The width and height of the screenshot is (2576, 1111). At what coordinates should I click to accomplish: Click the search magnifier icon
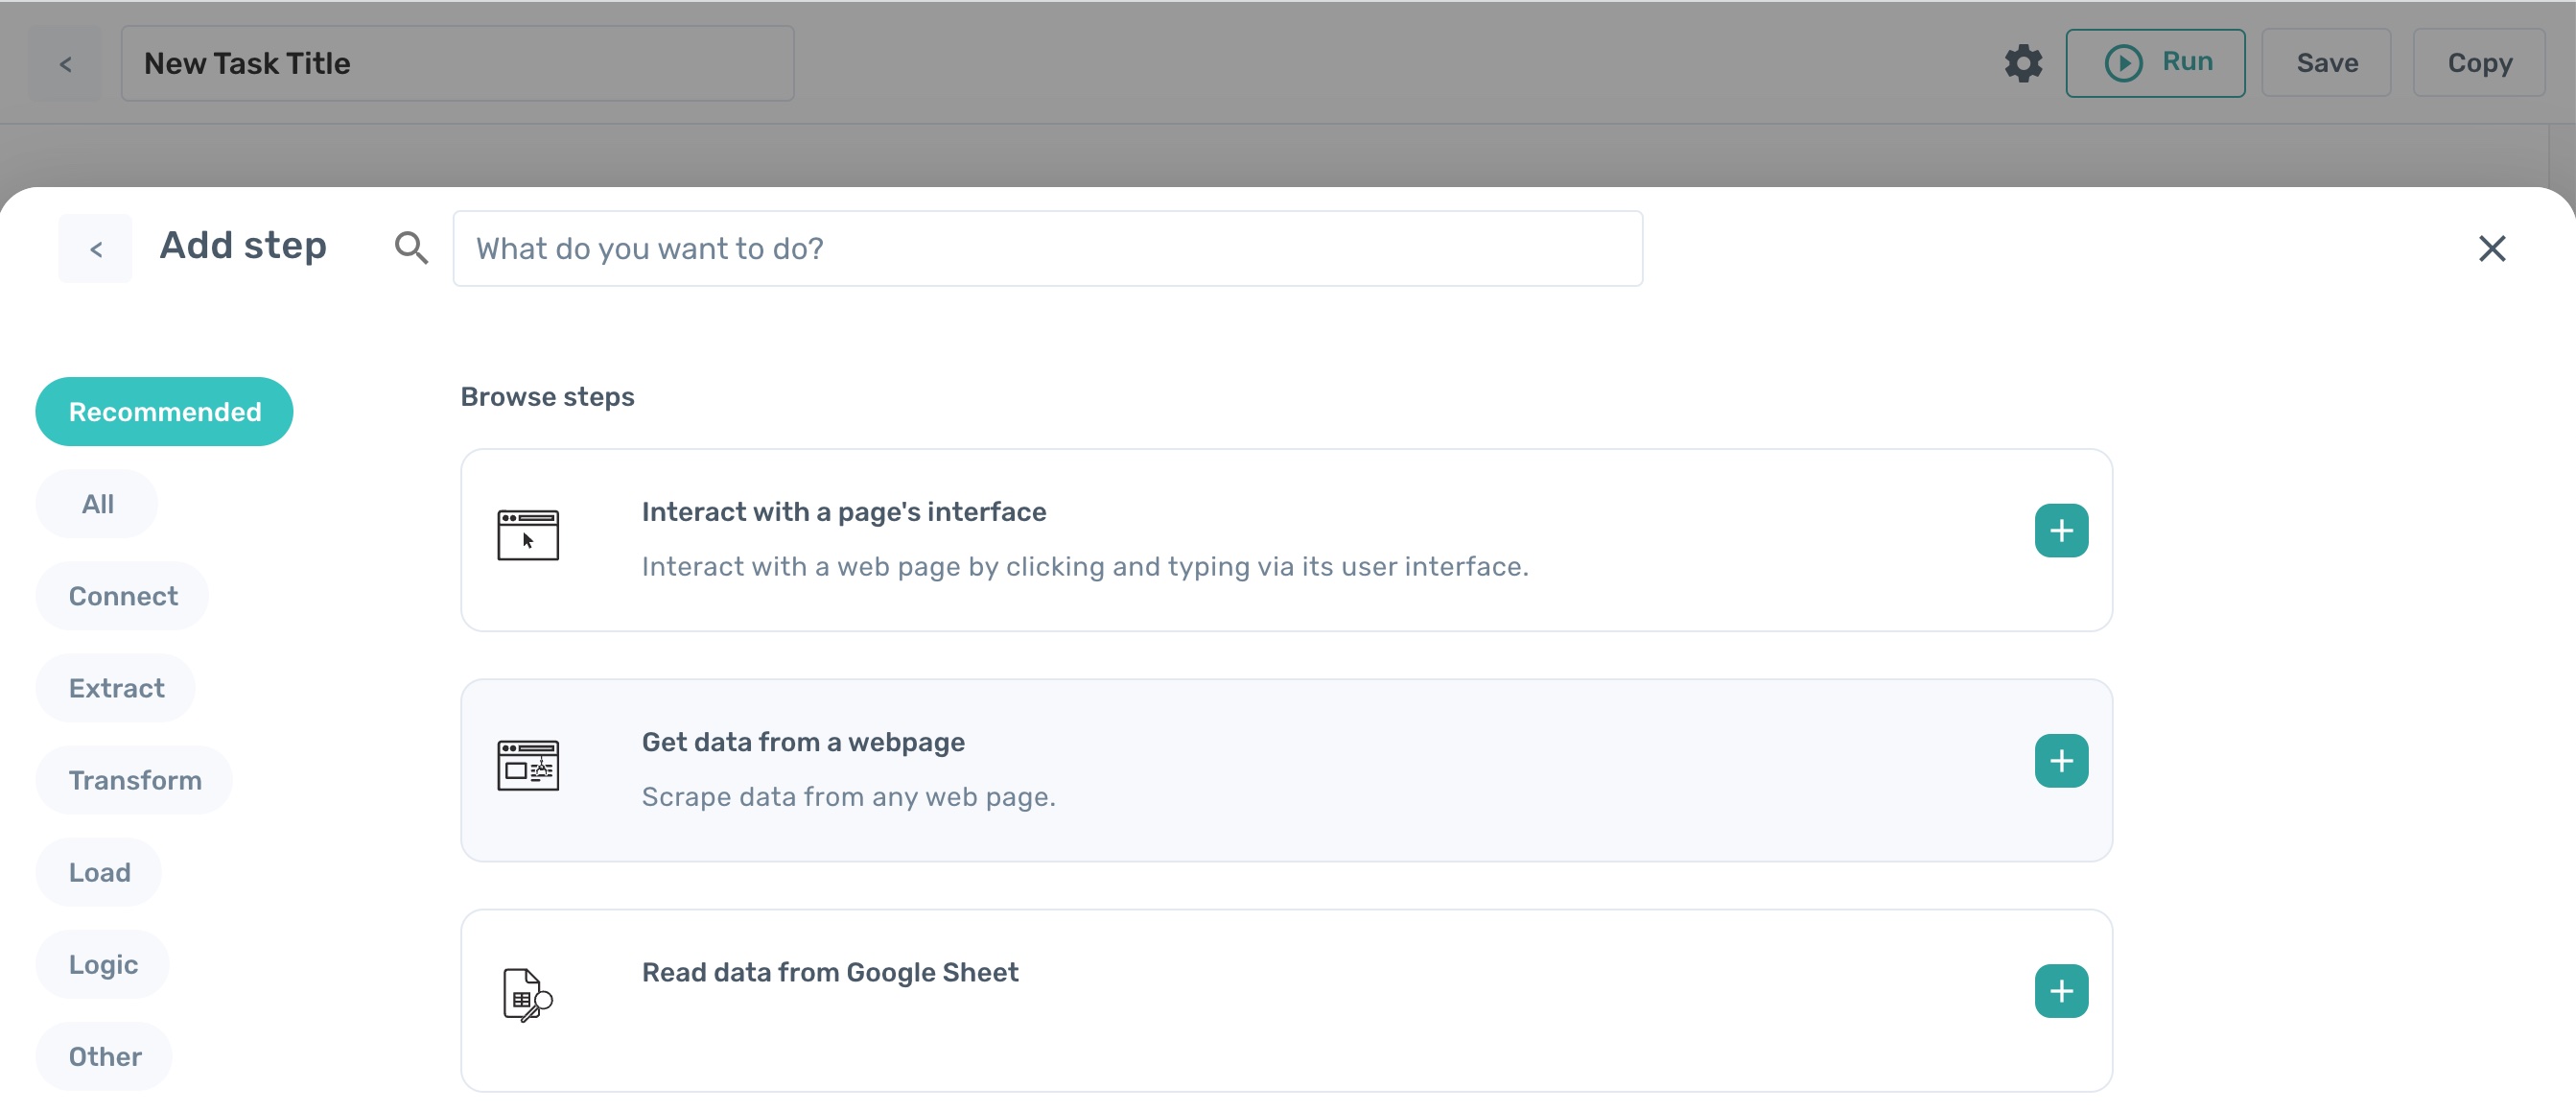[411, 248]
